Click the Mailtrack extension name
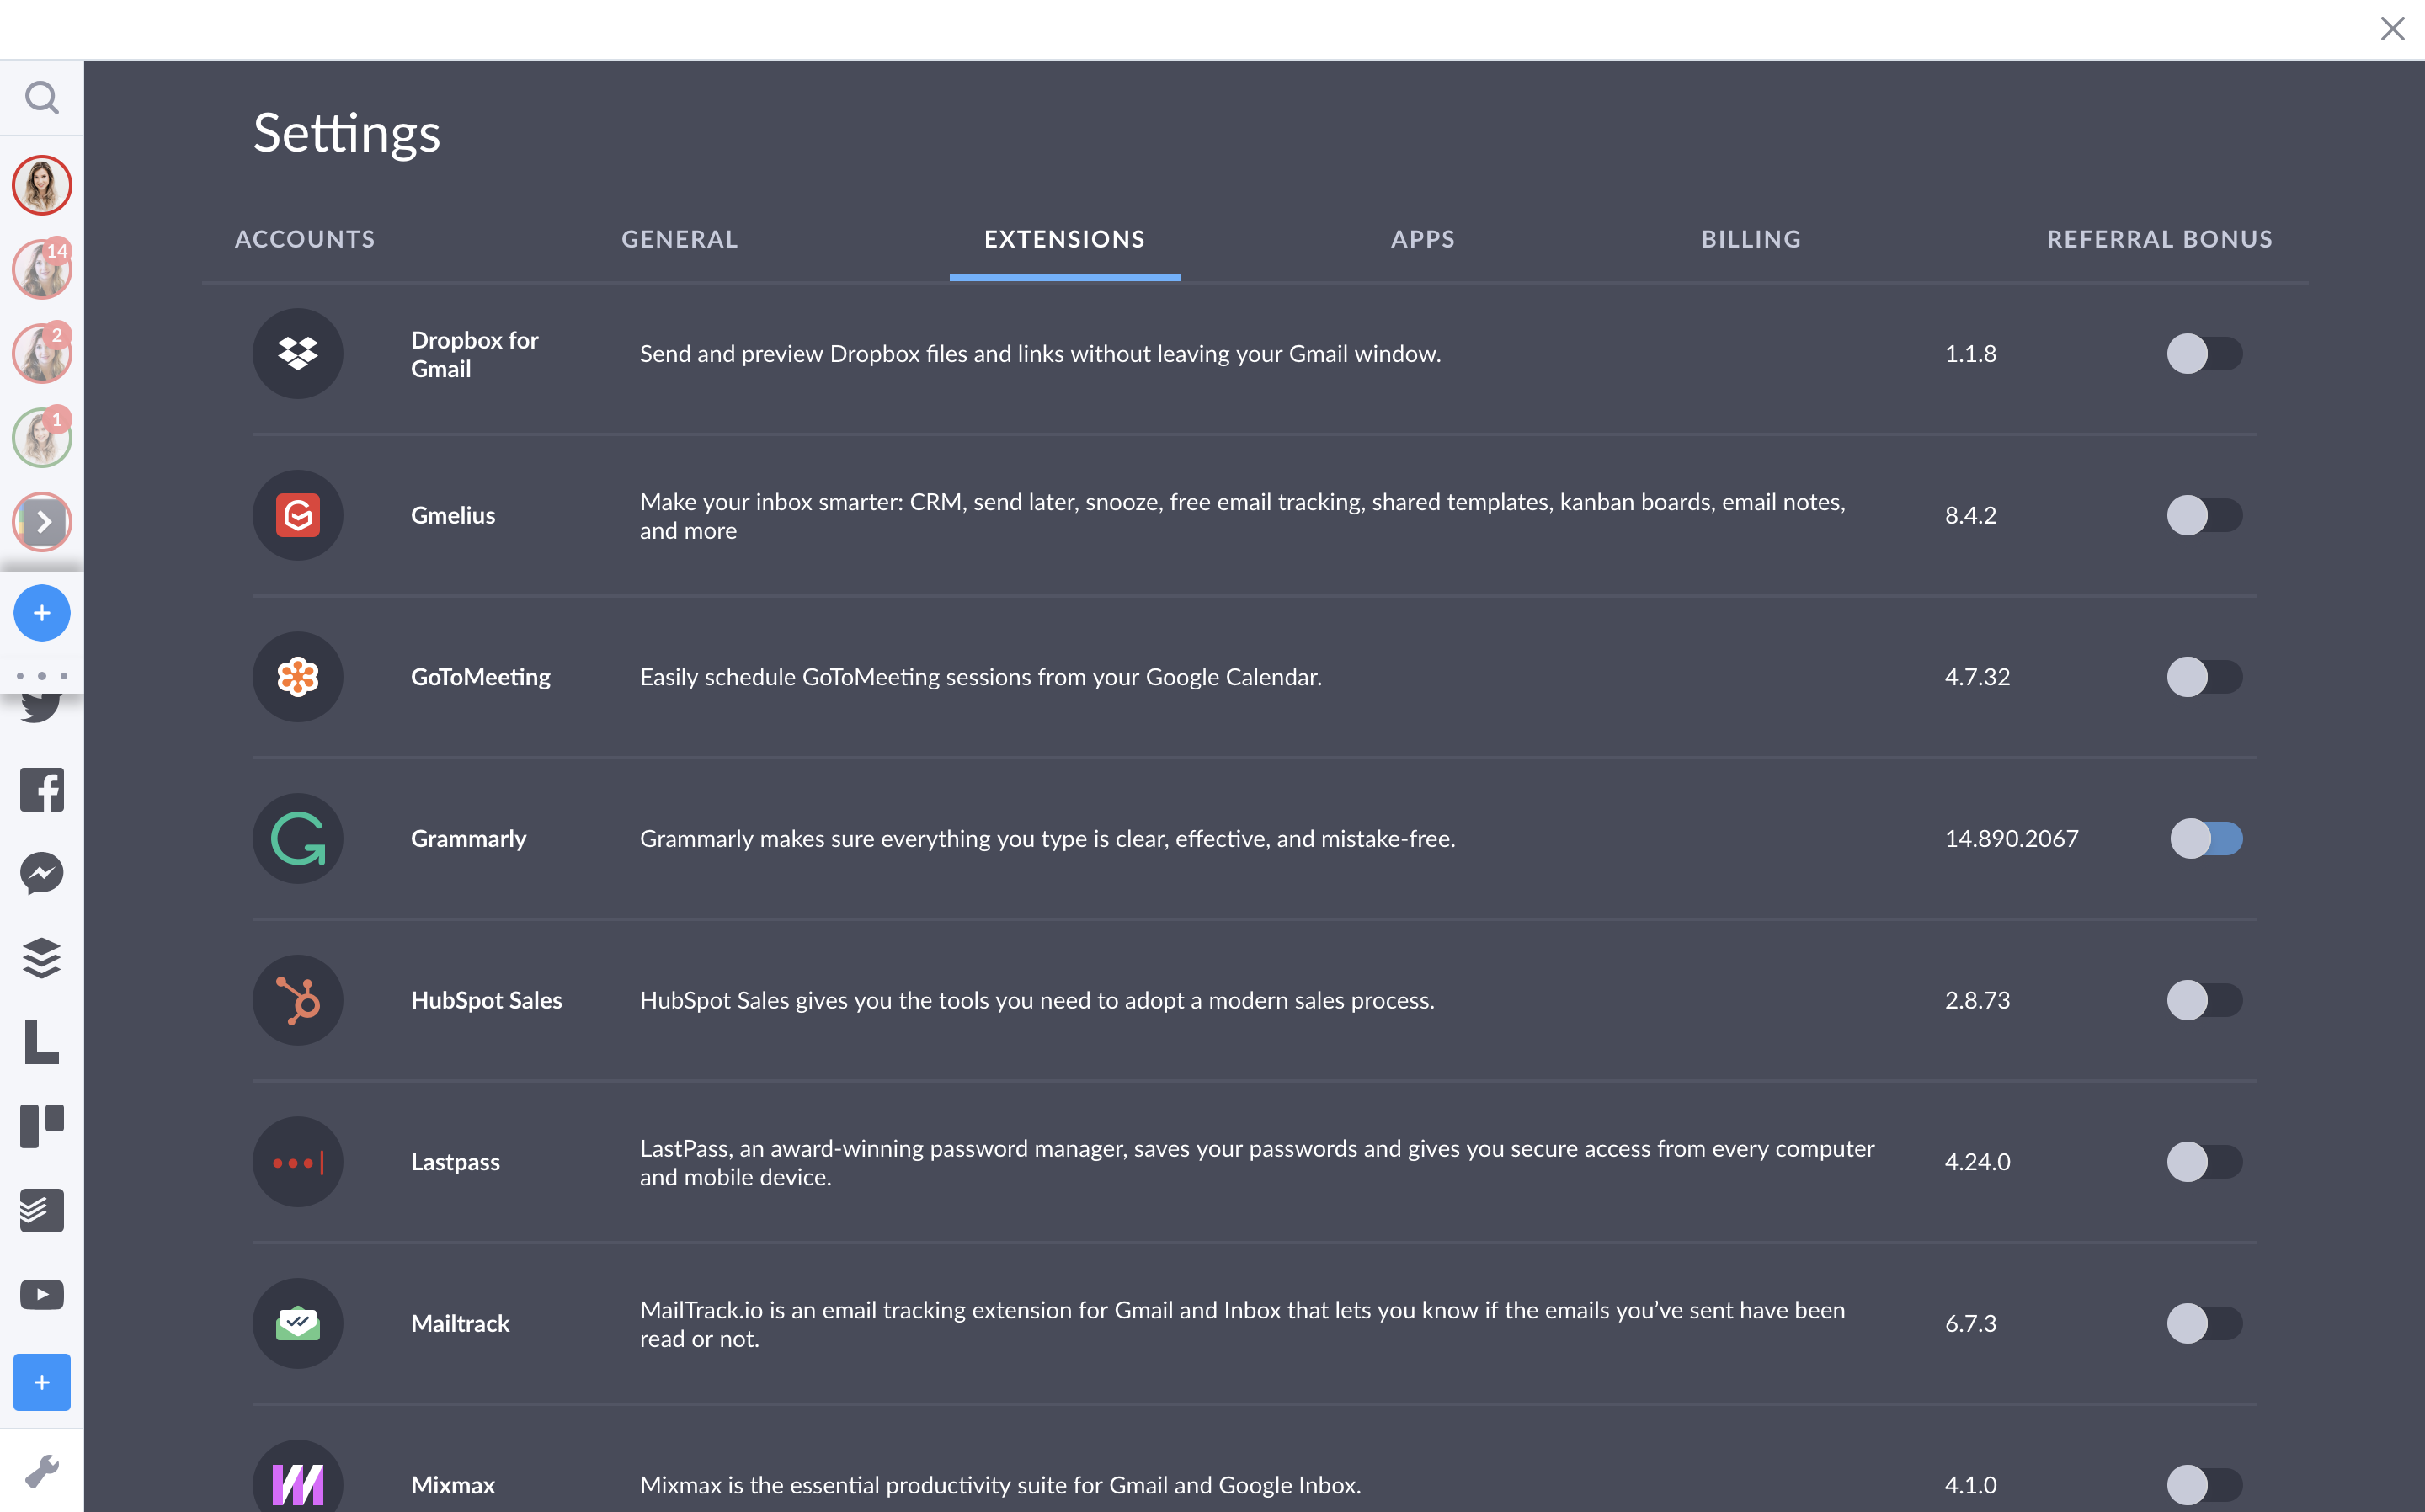Screen dimensions: 2425x1512 click(x=460, y=1323)
